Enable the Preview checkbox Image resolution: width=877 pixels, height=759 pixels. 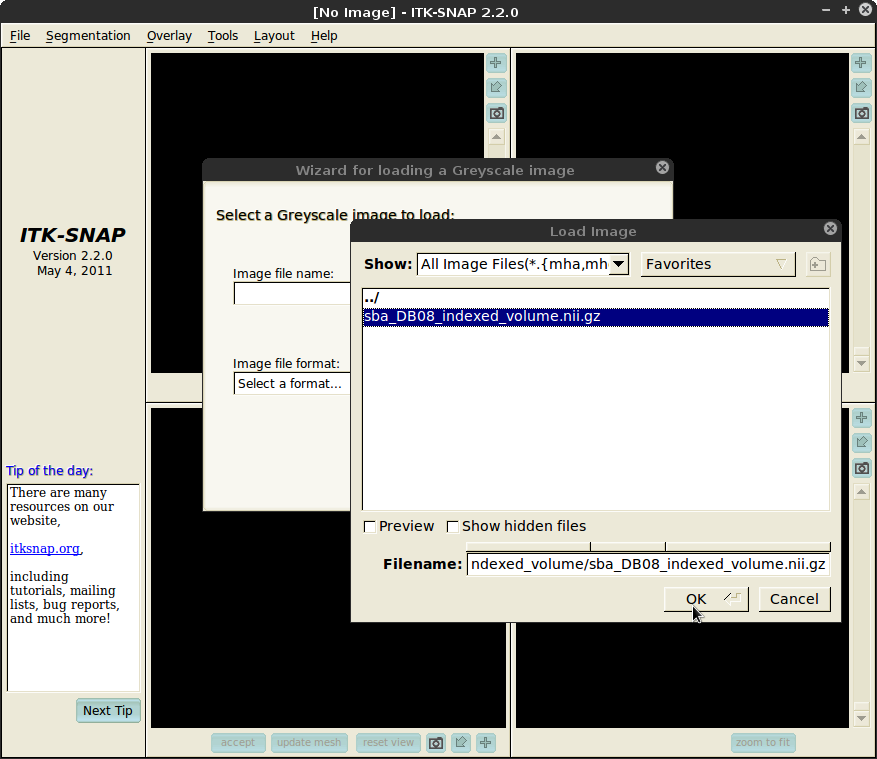[x=370, y=526]
